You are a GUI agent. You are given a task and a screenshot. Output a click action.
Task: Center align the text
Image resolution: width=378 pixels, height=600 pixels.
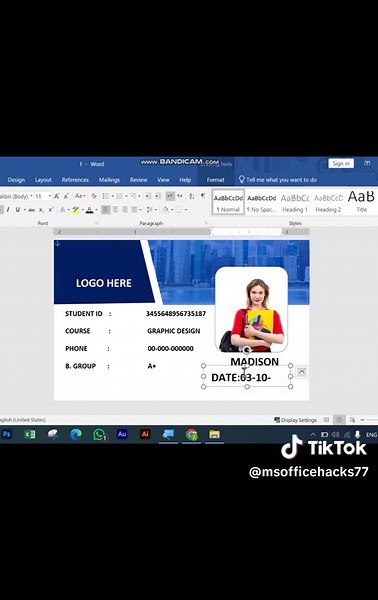pyautogui.click(x=115, y=210)
